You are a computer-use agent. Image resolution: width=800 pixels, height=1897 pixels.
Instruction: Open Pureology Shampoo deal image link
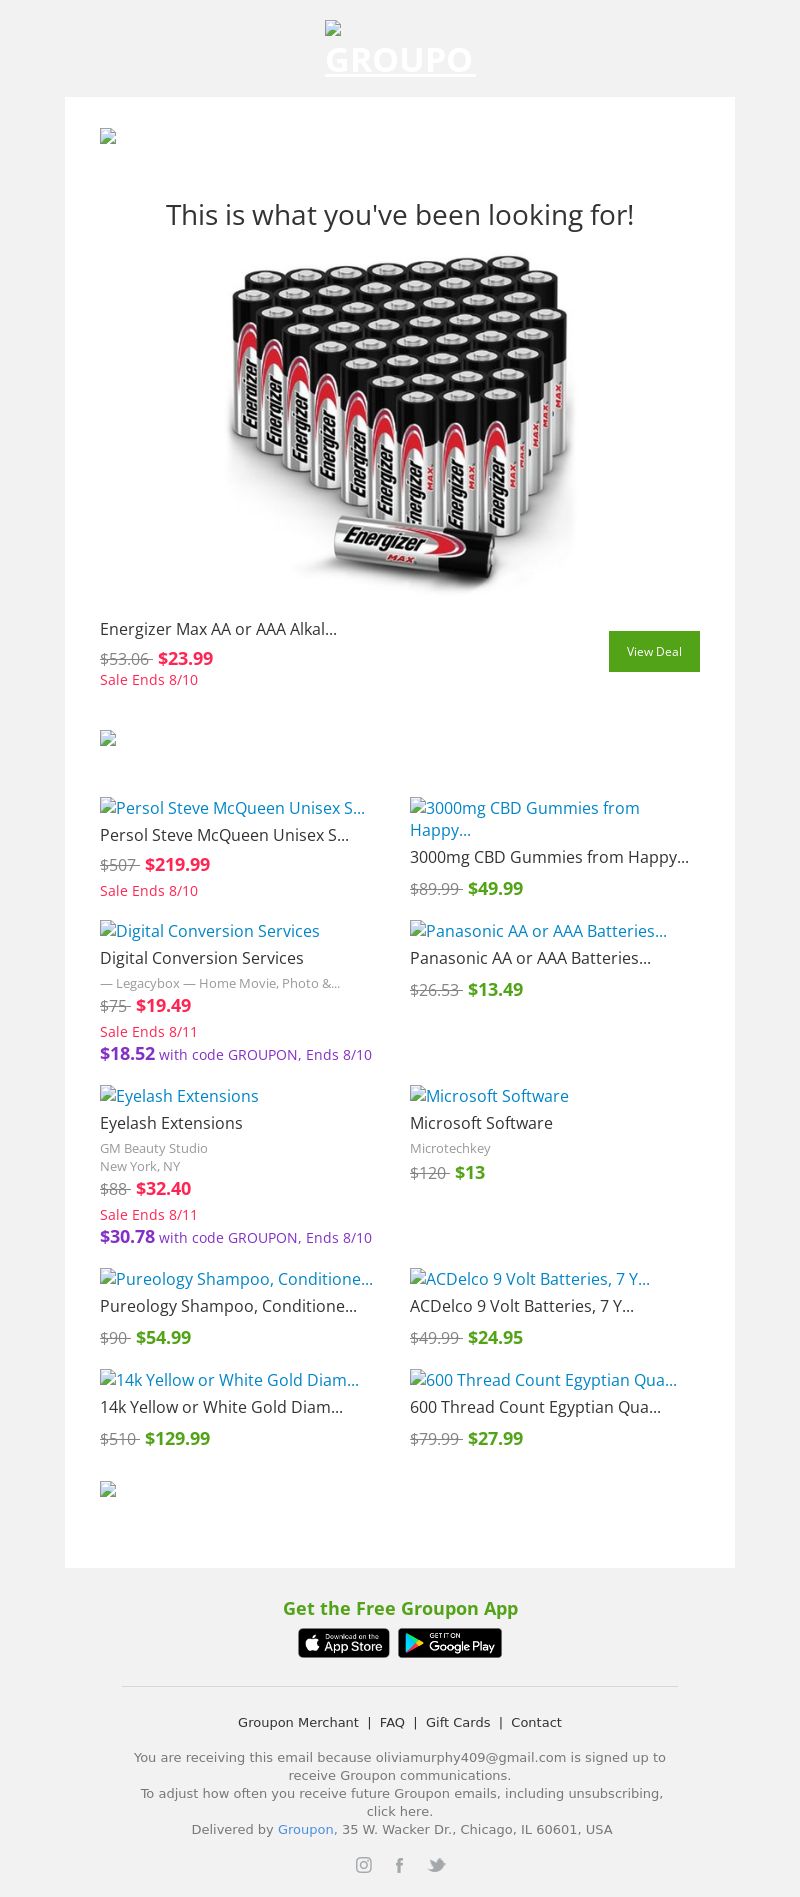(236, 1279)
